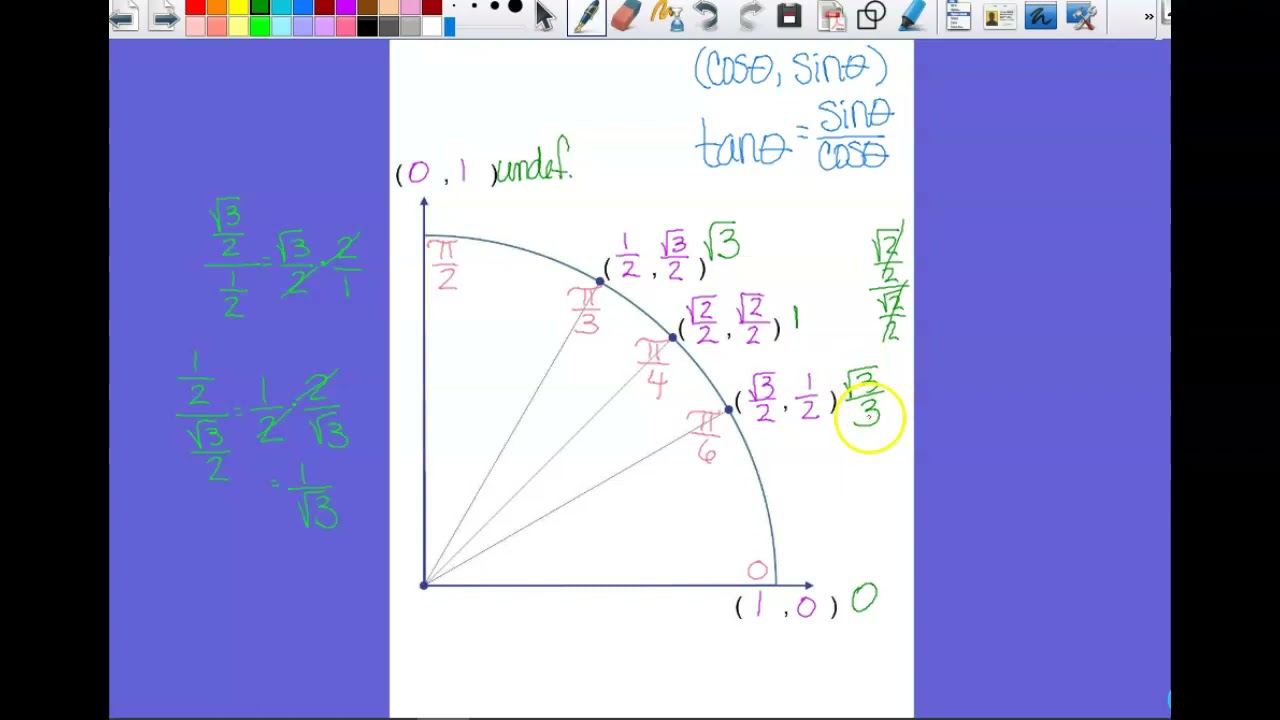Choose the smallest pen thickness dot
This screenshot has height=720, width=1280.
454,5
